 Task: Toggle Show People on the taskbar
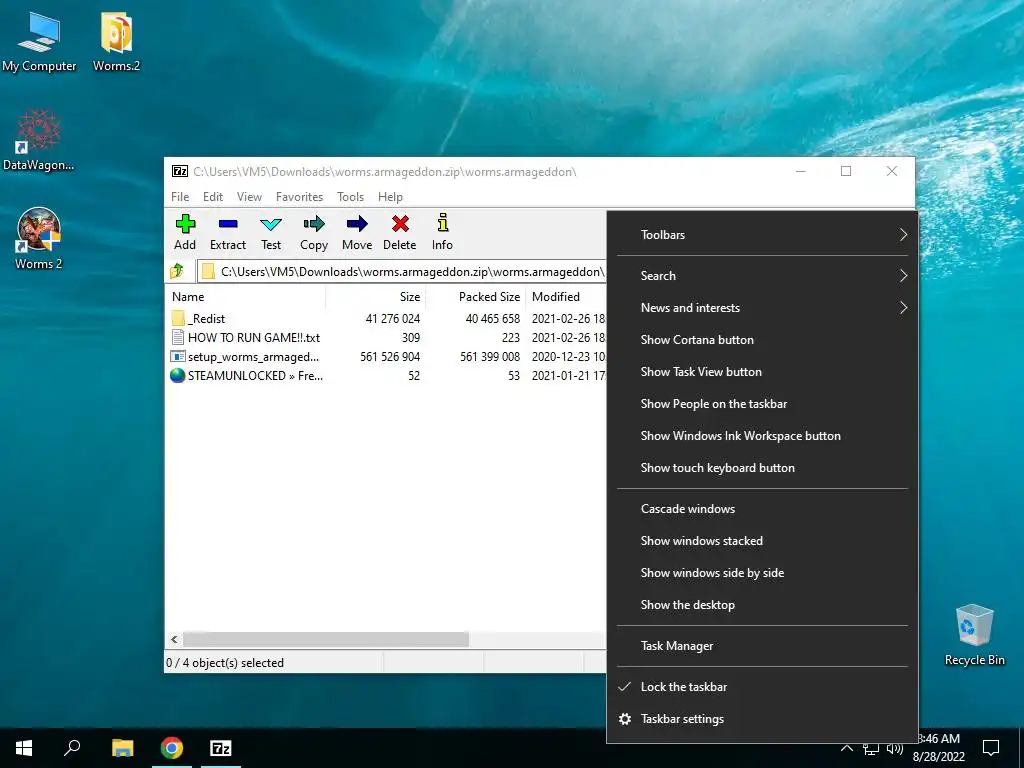(x=762, y=404)
